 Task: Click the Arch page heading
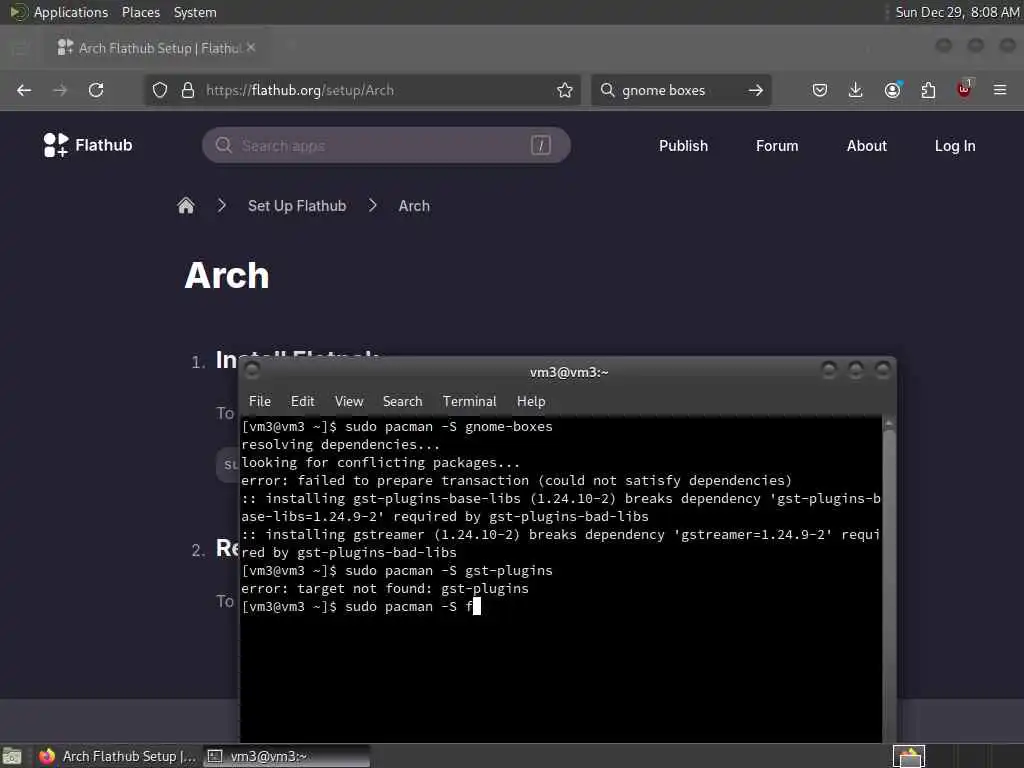click(227, 275)
